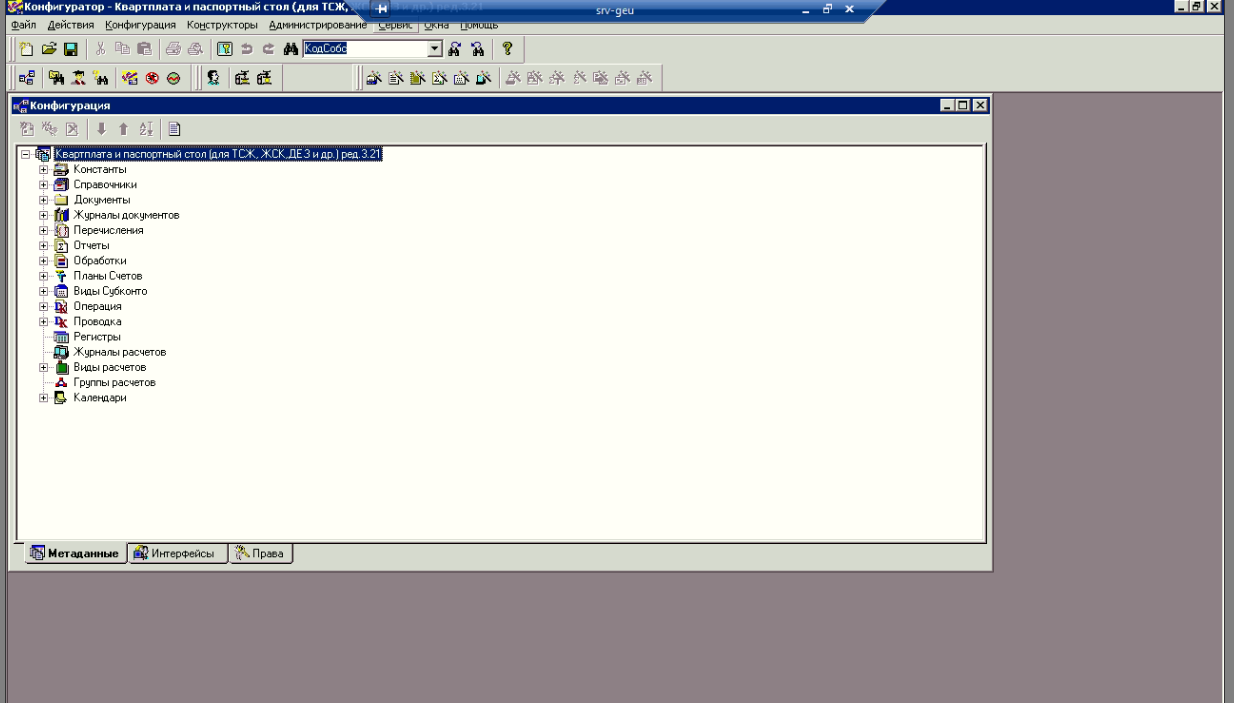
Task: Collapse the root configuration tree node
Action: tap(25, 155)
